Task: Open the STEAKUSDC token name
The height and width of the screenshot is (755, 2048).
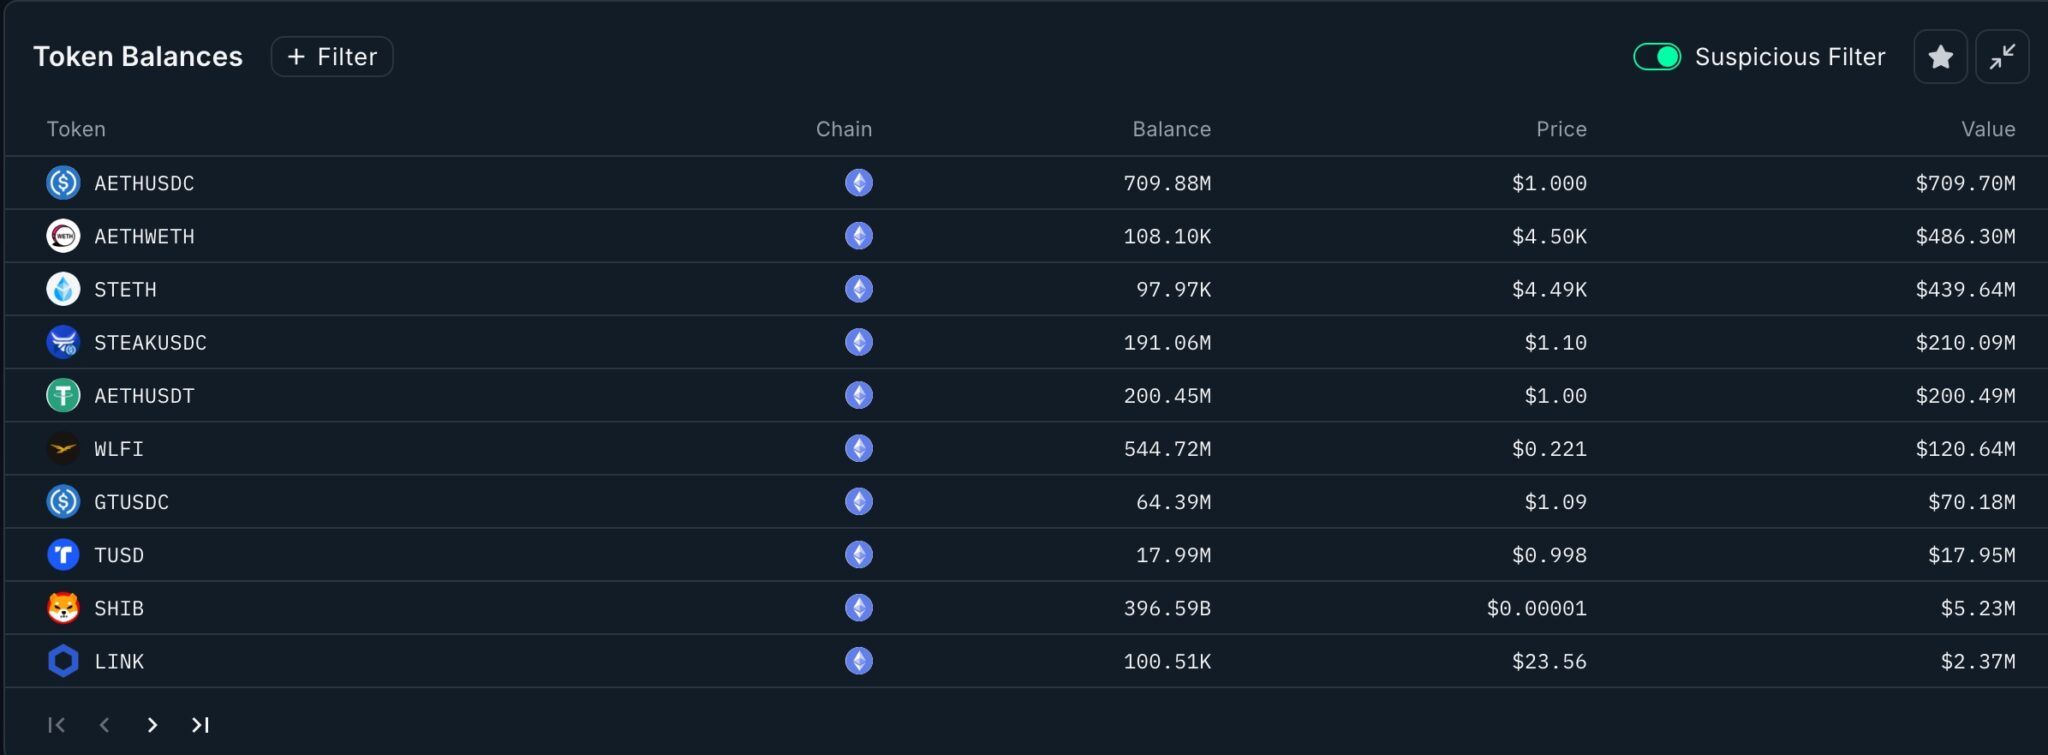Action: pos(150,343)
